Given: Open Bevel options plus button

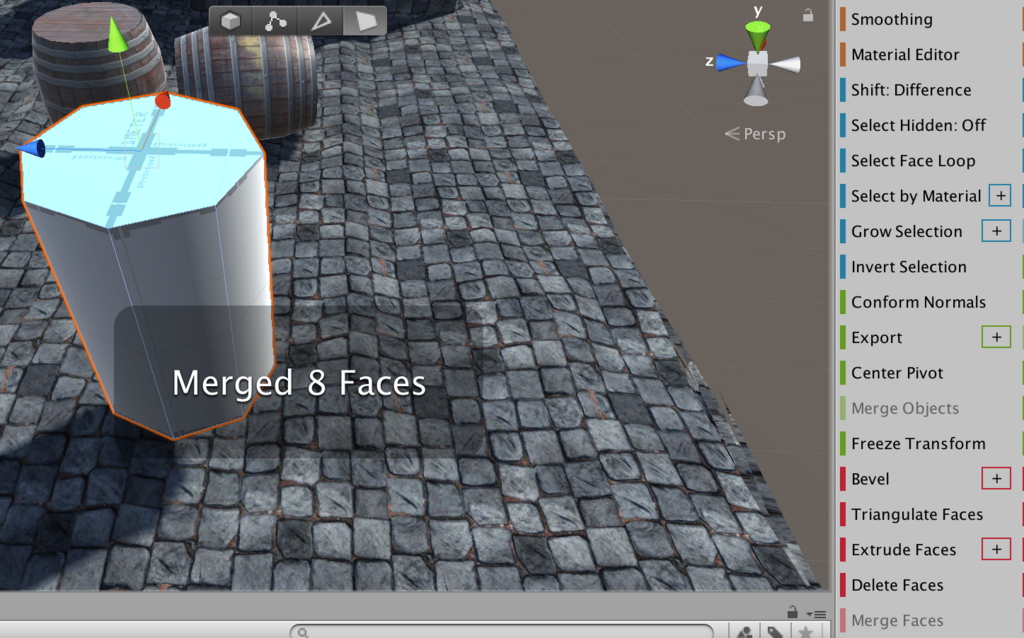Looking at the screenshot, I should [997, 479].
